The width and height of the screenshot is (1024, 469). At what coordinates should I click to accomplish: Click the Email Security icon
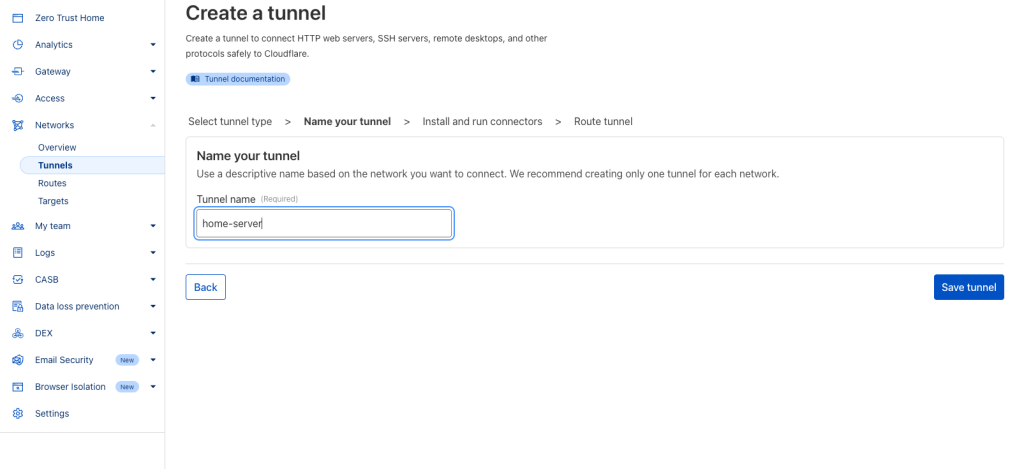point(18,360)
